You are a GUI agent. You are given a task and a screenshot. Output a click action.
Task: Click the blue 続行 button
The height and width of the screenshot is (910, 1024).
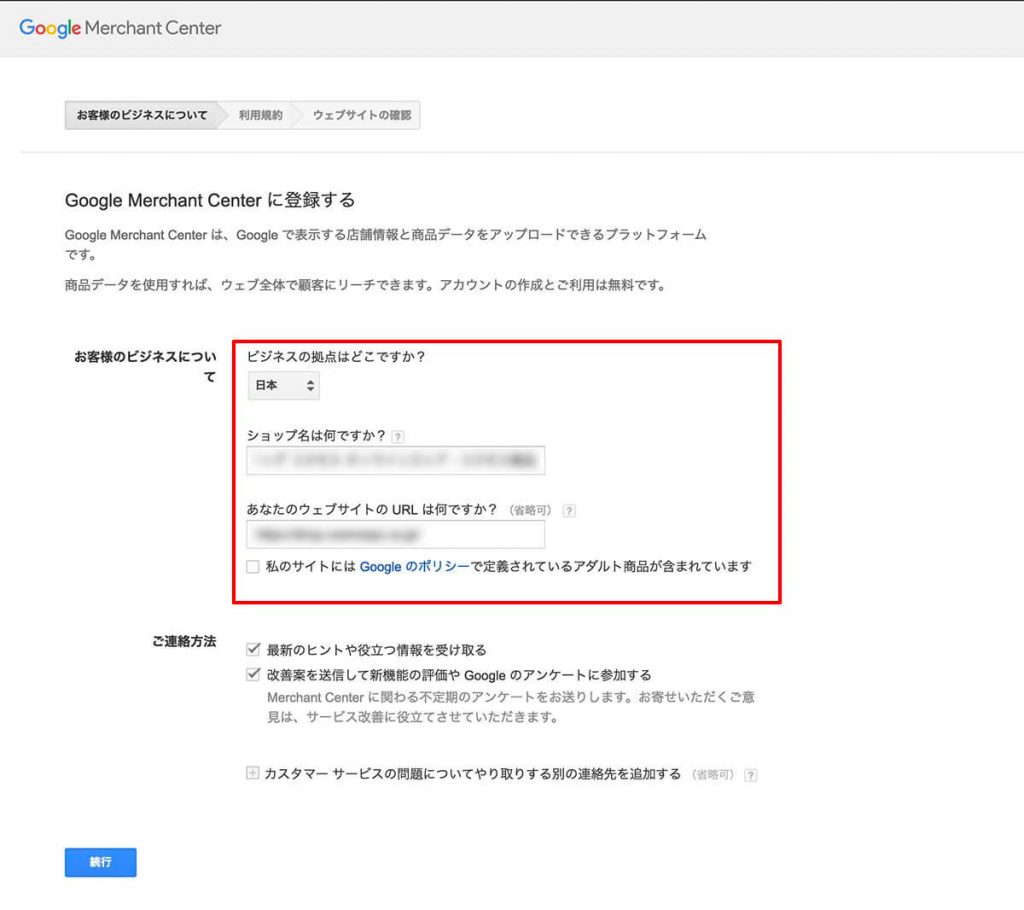click(x=101, y=862)
